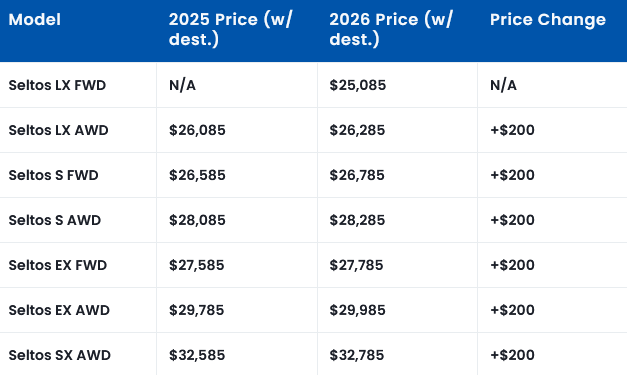Screen dimensions: 627x375
Task: Click the 2025 Price column header
Action: pos(231,29)
